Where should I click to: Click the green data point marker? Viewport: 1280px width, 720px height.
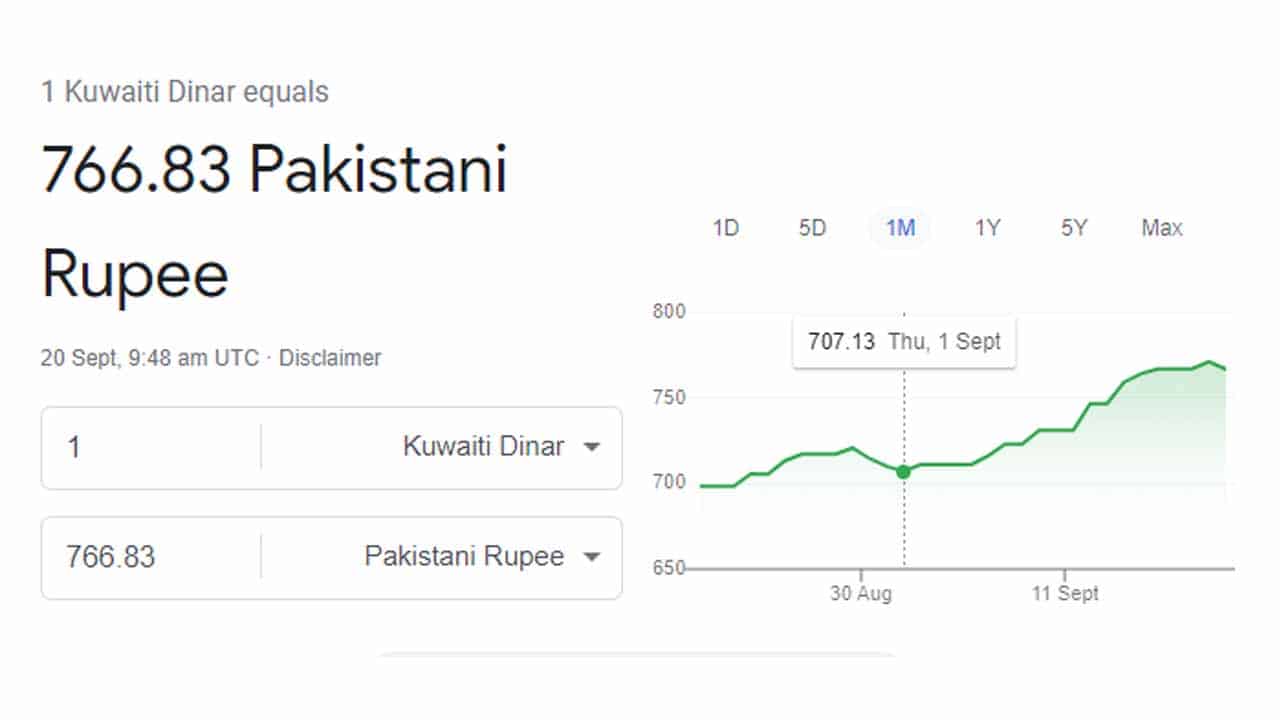tap(904, 472)
